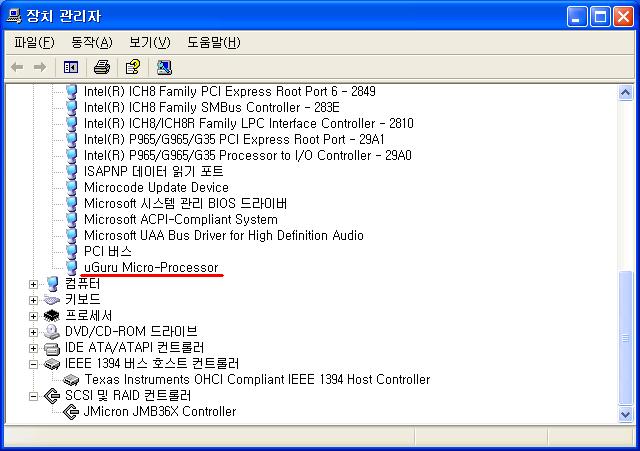Select Microsoft 시스템 관리 BIOS 드라이버
640x451 pixels.
click(x=185, y=203)
